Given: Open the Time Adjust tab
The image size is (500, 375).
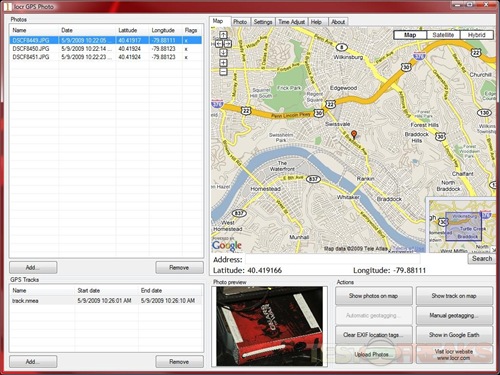Looking at the screenshot, I should pos(292,22).
